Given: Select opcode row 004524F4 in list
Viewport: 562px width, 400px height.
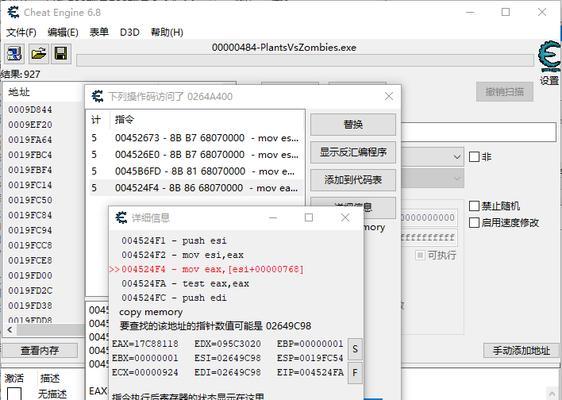Looking at the screenshot, I should (195, 188).
